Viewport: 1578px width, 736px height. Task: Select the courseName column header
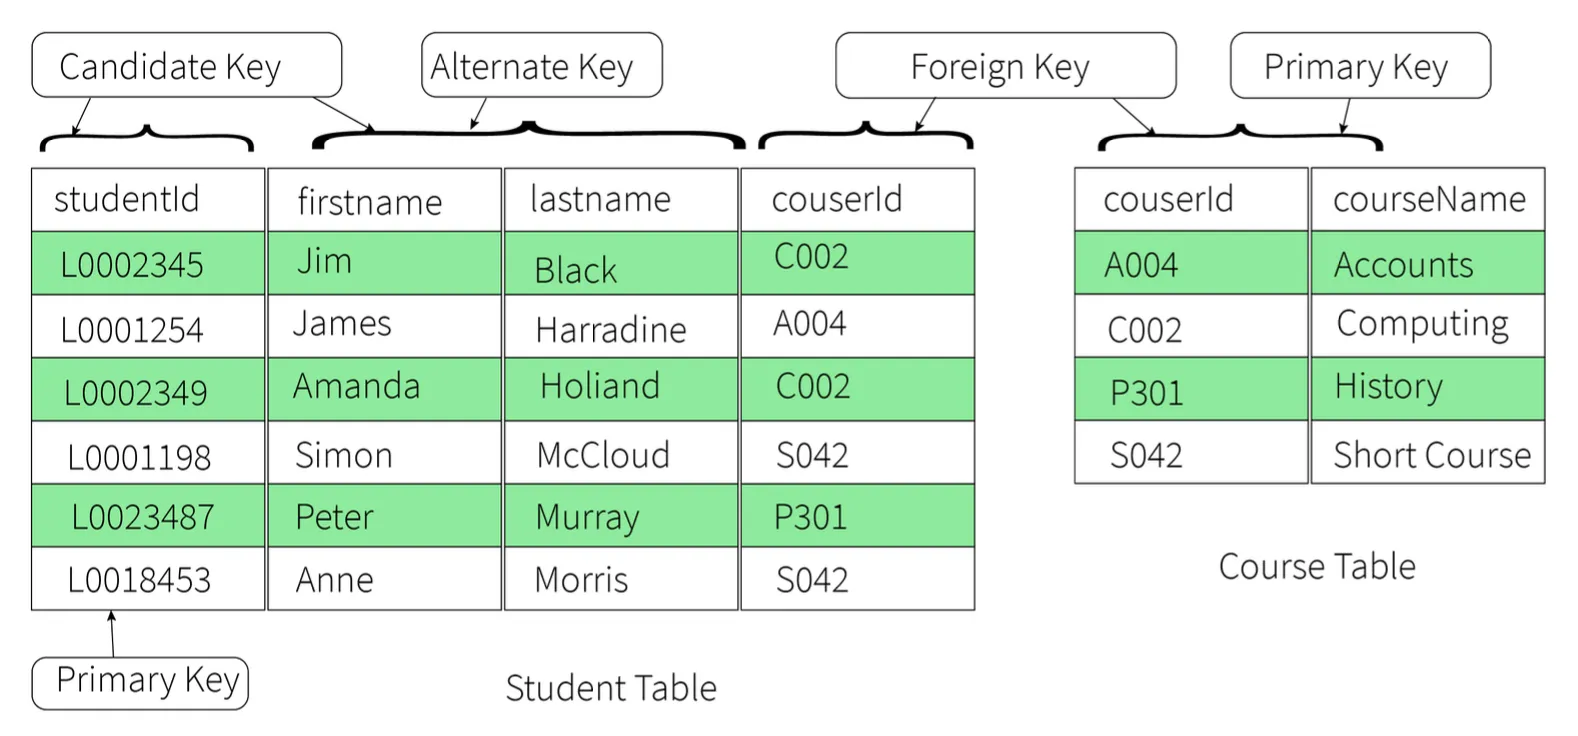pyautogui.click(x=1427, y=200)
